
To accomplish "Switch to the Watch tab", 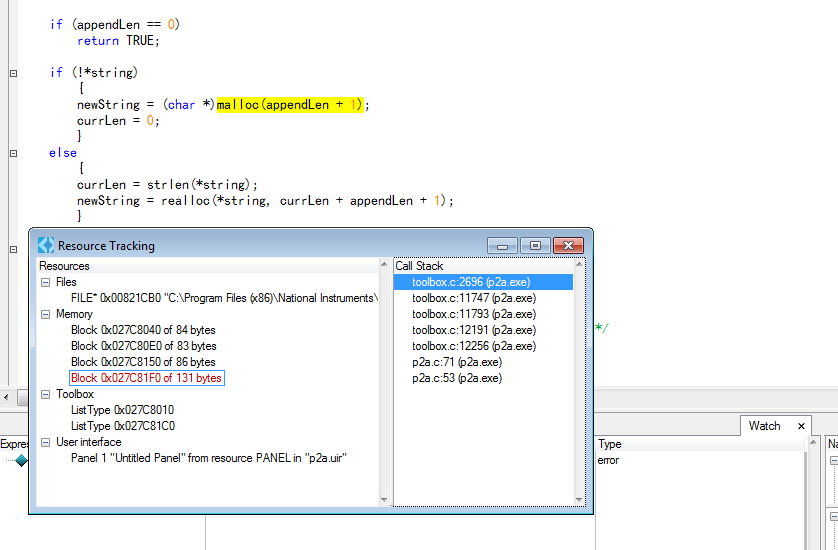I will [764, 426].
